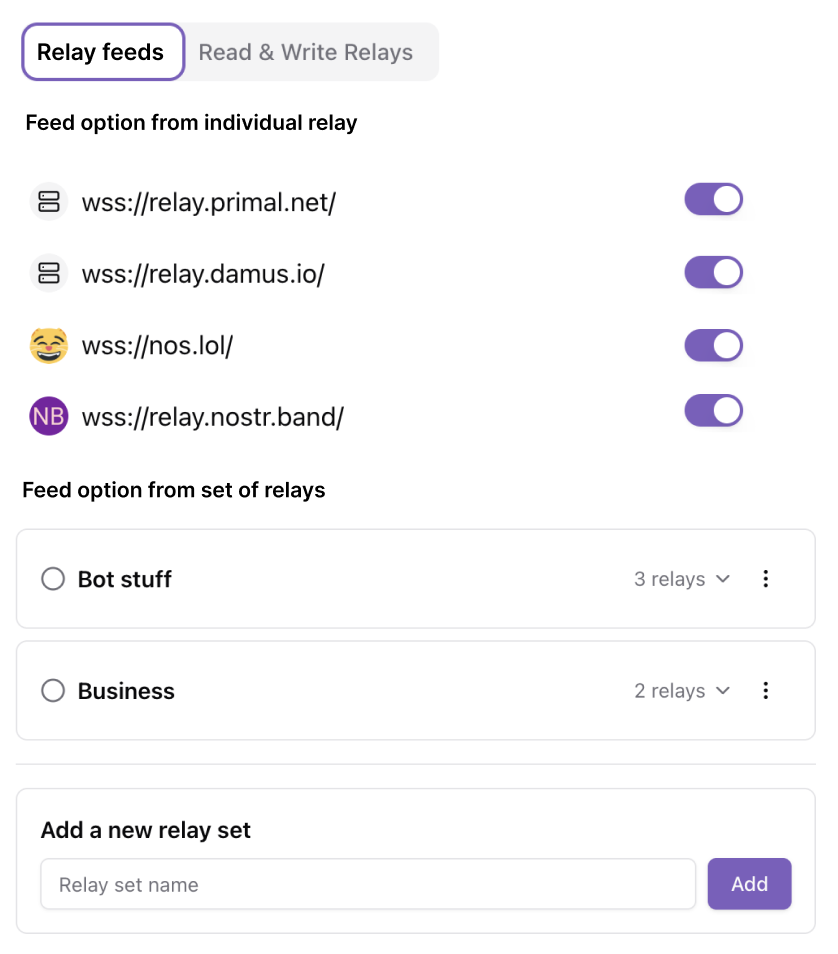Open the three-dot menu for Bot stuff
The image size is (838, 954).
766,579
